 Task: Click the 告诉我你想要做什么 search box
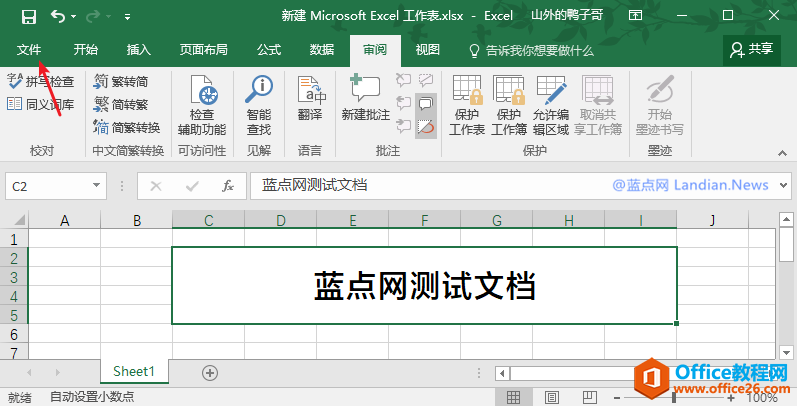point(531,50)
